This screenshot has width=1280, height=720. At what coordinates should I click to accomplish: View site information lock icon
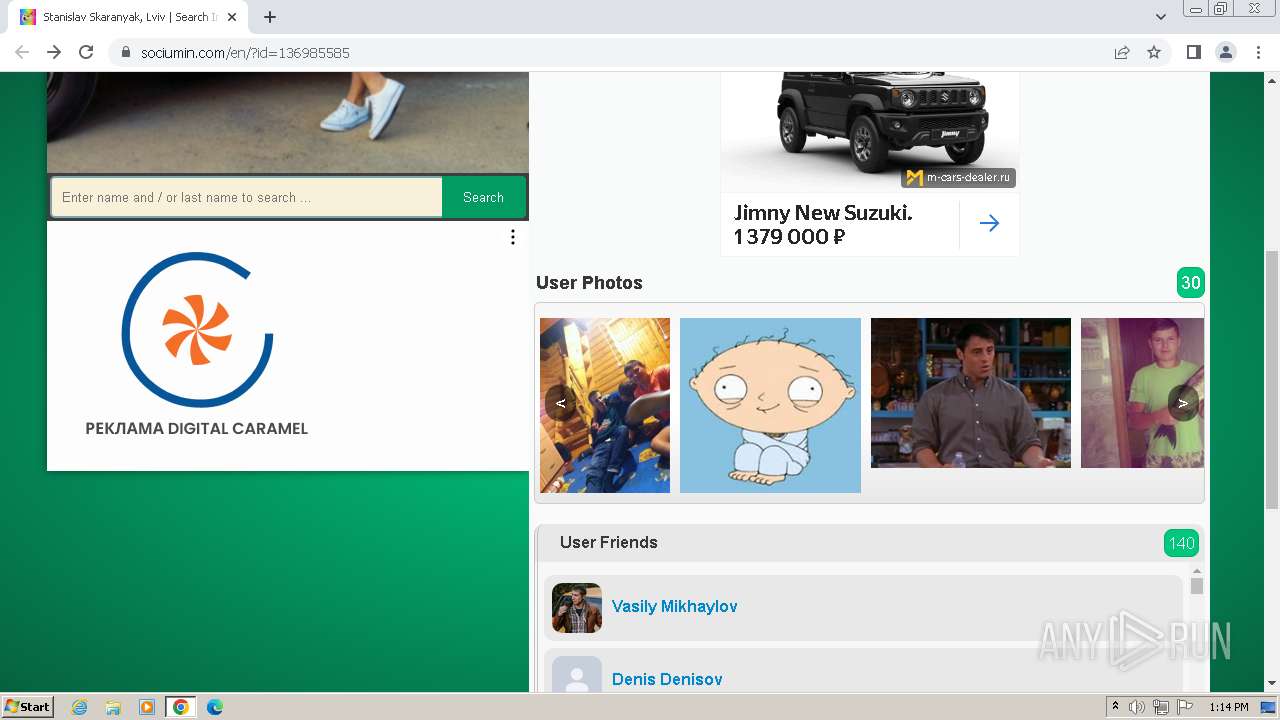(x=126, y=52)
